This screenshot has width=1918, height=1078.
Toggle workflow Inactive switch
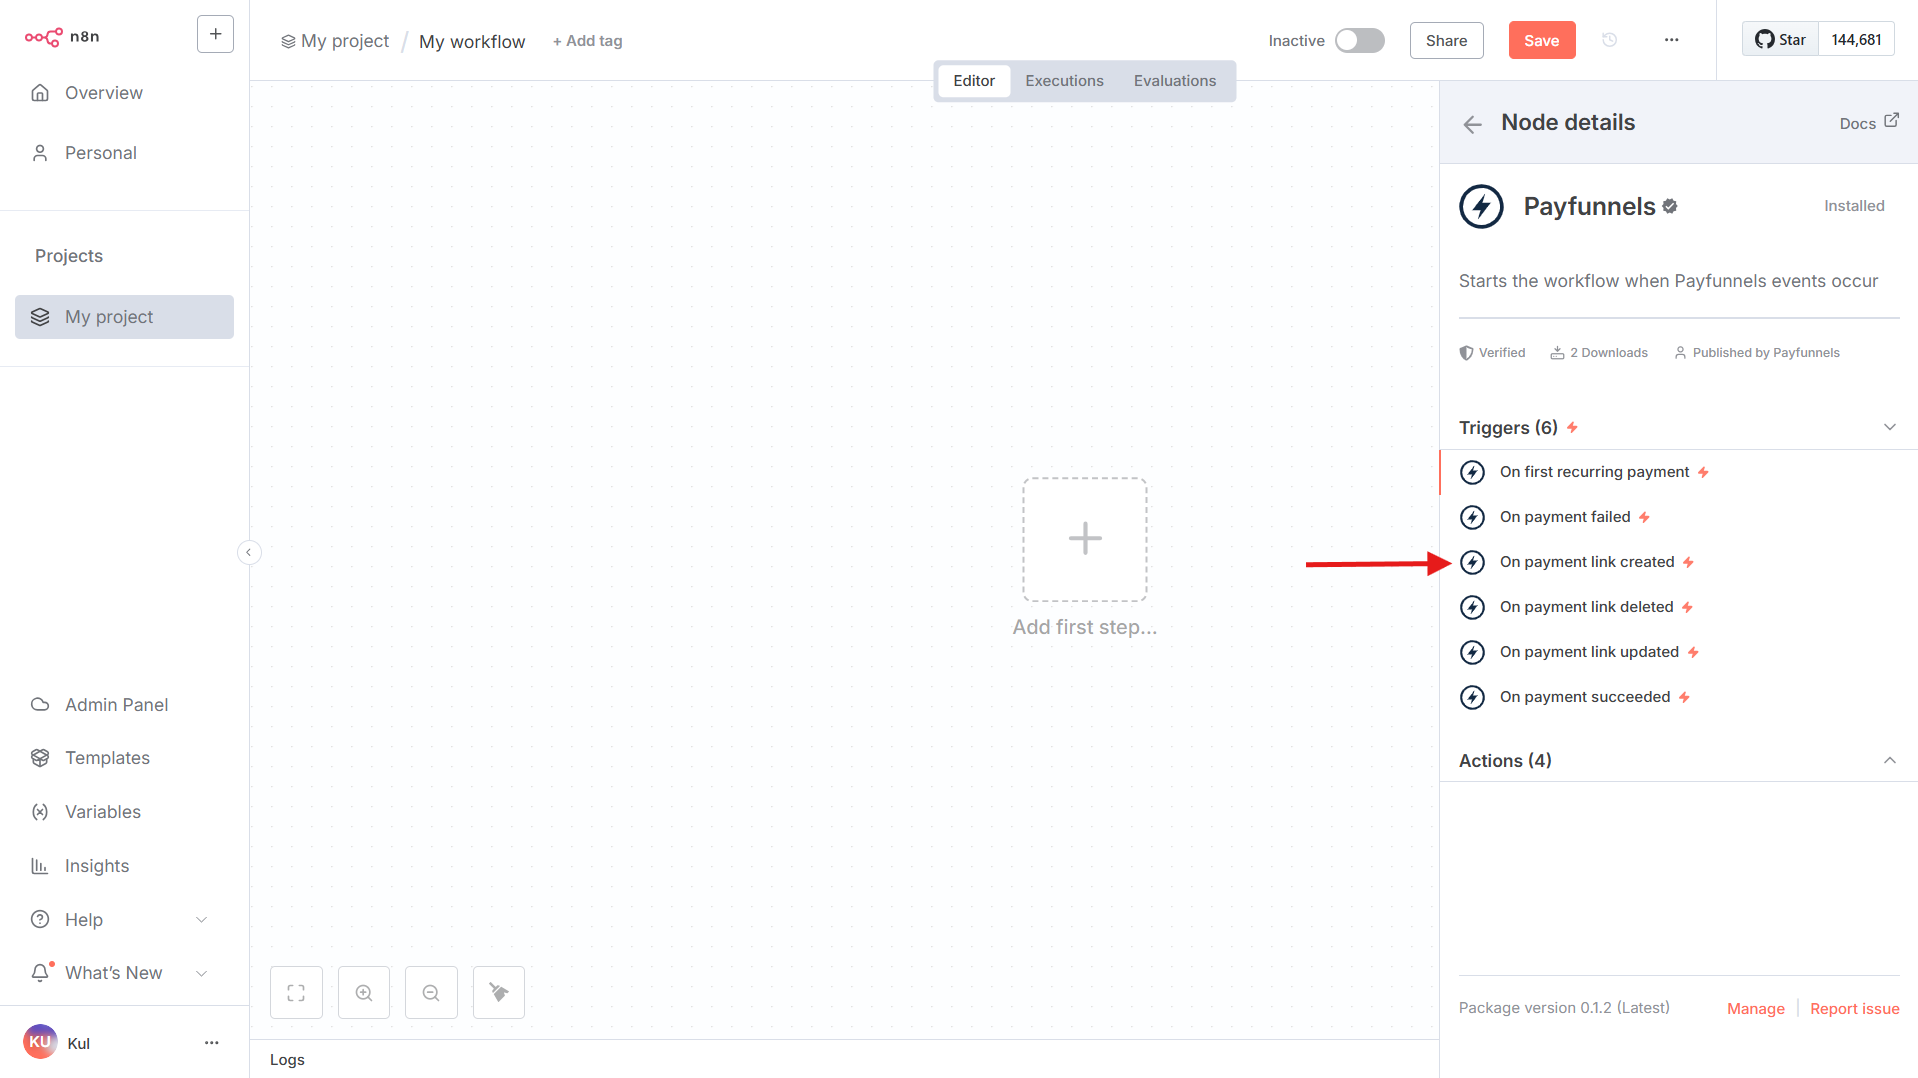[1360, 40]
